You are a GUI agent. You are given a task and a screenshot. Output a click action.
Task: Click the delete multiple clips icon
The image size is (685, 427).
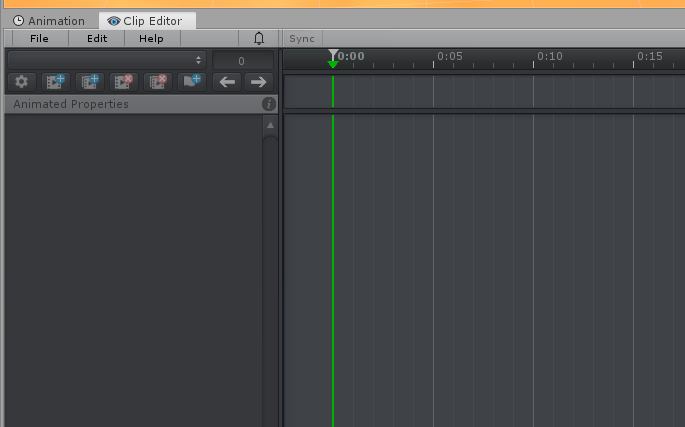[158, 82]
